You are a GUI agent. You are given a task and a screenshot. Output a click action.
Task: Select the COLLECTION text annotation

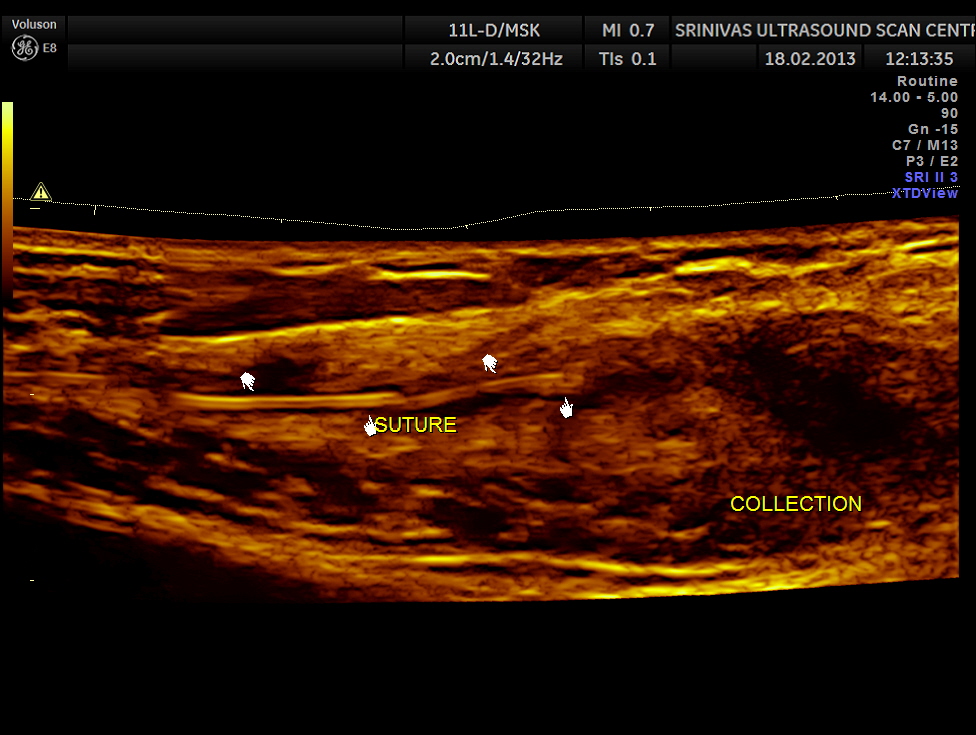(x=795, y=504)
